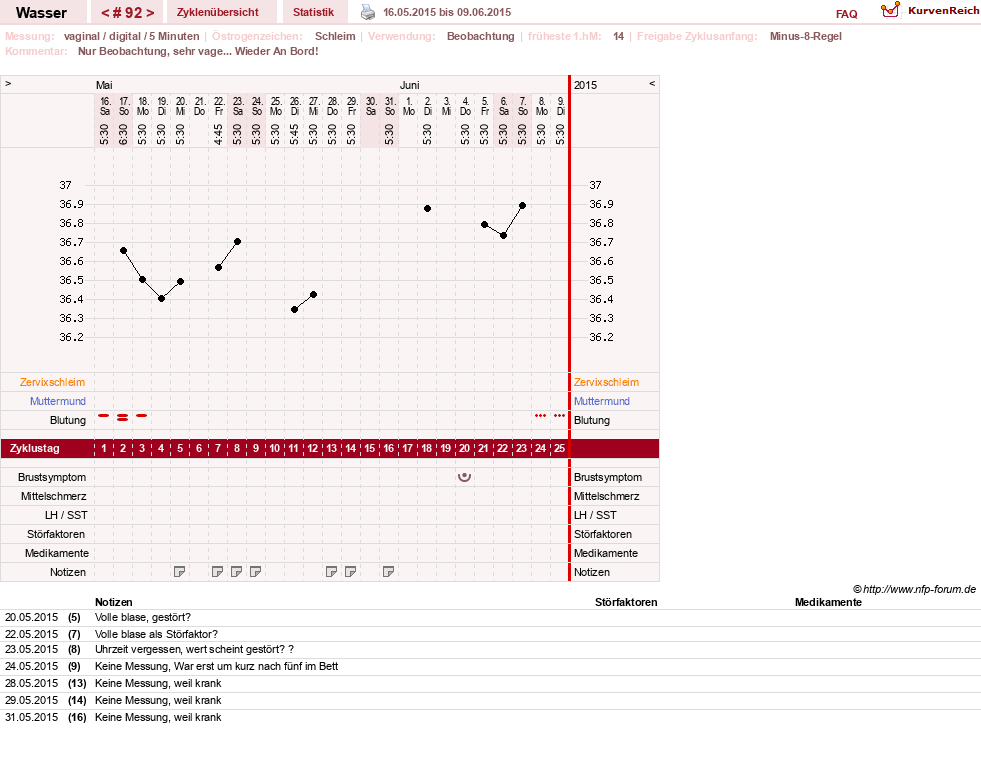This screenshot has width=981, height=761.
Task: Click the printer icon beside the date range
Action: tap(368, 12)
